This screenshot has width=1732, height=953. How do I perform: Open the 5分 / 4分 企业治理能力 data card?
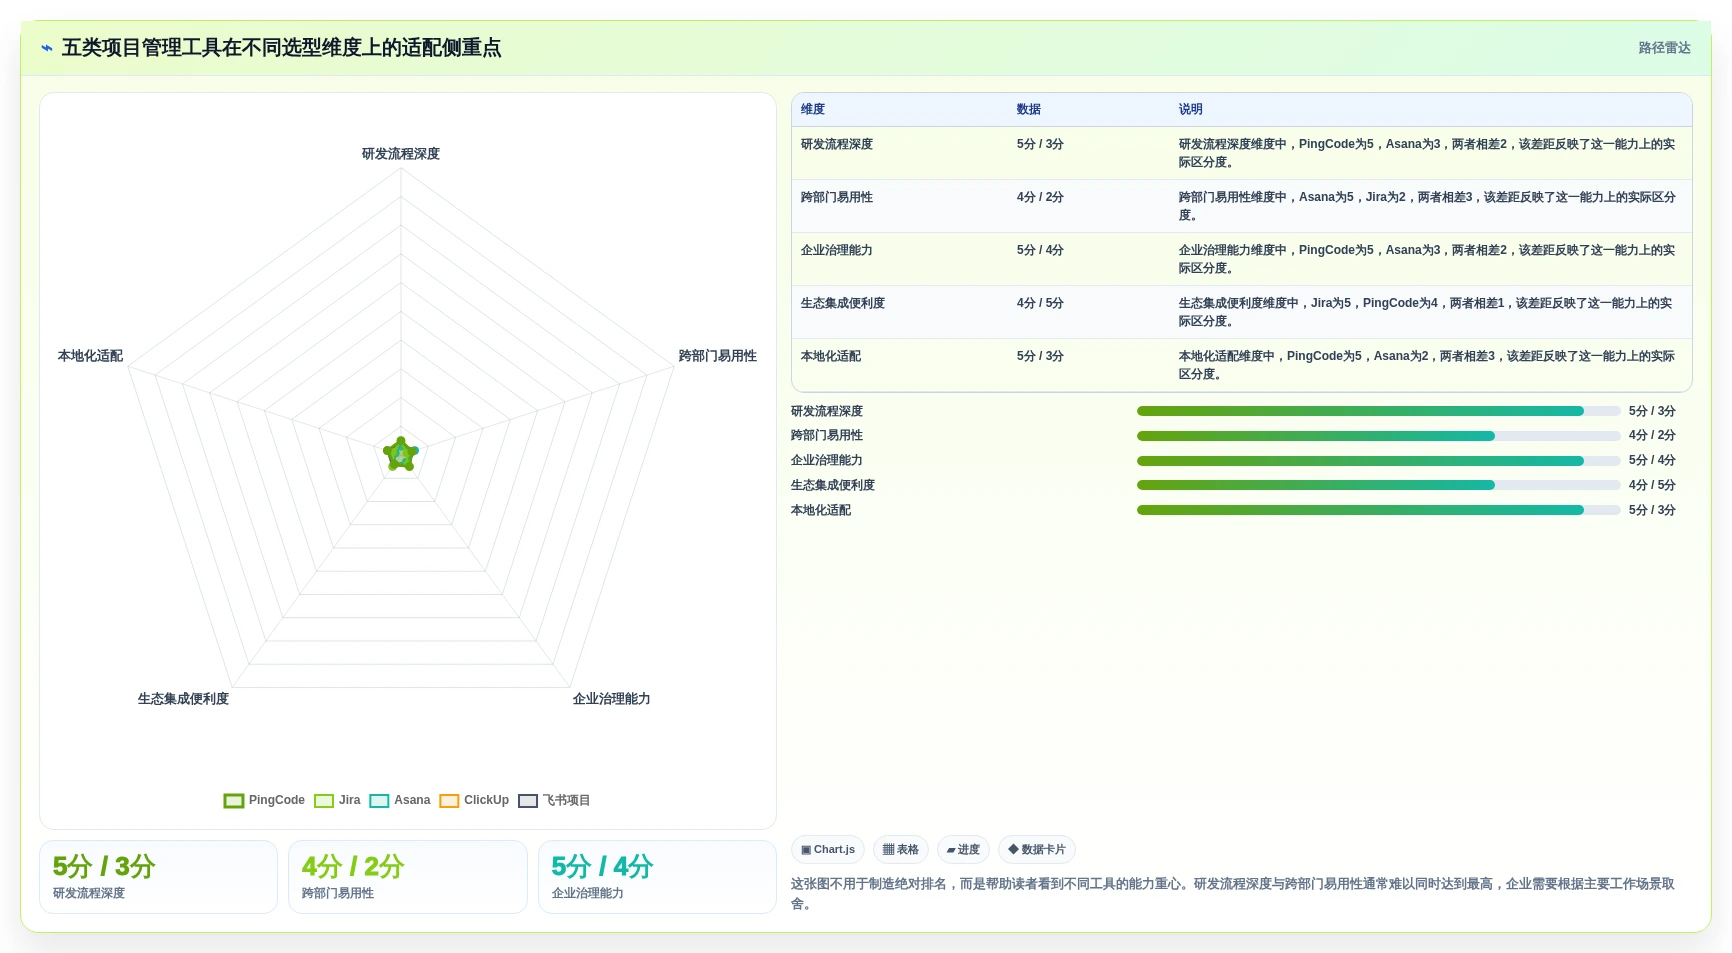(x=657, y=877)
